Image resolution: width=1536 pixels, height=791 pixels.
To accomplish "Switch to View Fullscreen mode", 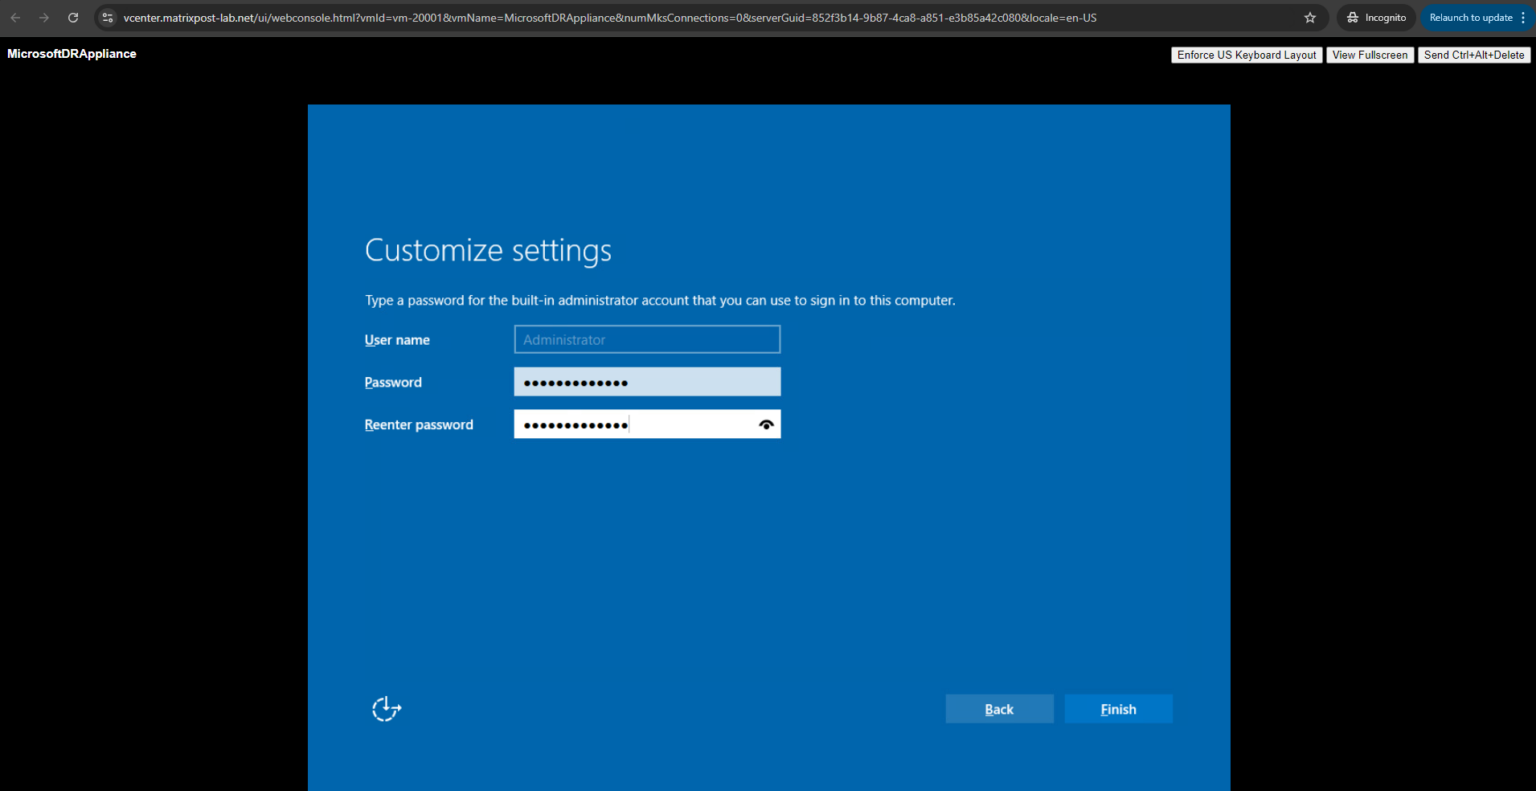I will (1370, 55).
